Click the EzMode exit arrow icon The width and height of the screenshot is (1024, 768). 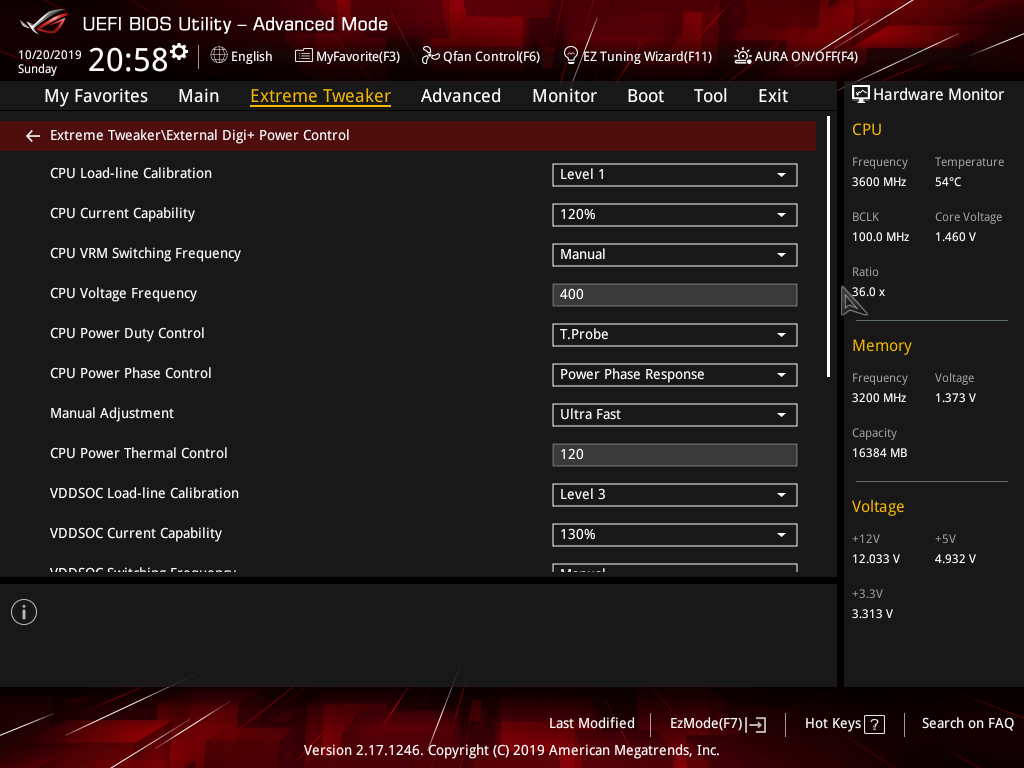click(756, 724)
